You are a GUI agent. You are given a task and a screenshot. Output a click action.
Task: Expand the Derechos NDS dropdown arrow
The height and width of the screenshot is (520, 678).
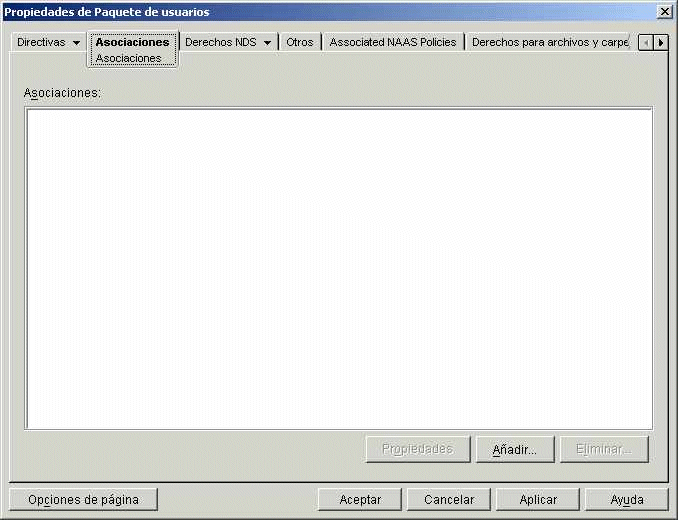point(267,43)
